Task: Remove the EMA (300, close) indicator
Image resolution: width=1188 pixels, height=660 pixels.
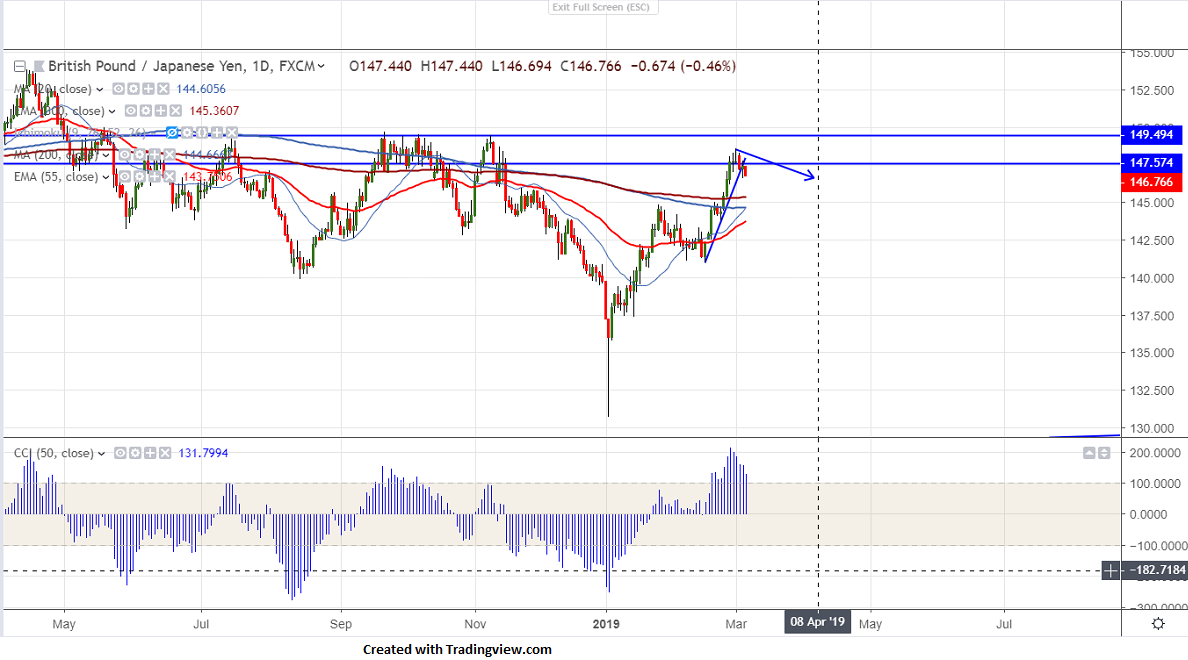Action: click(175, 111)
